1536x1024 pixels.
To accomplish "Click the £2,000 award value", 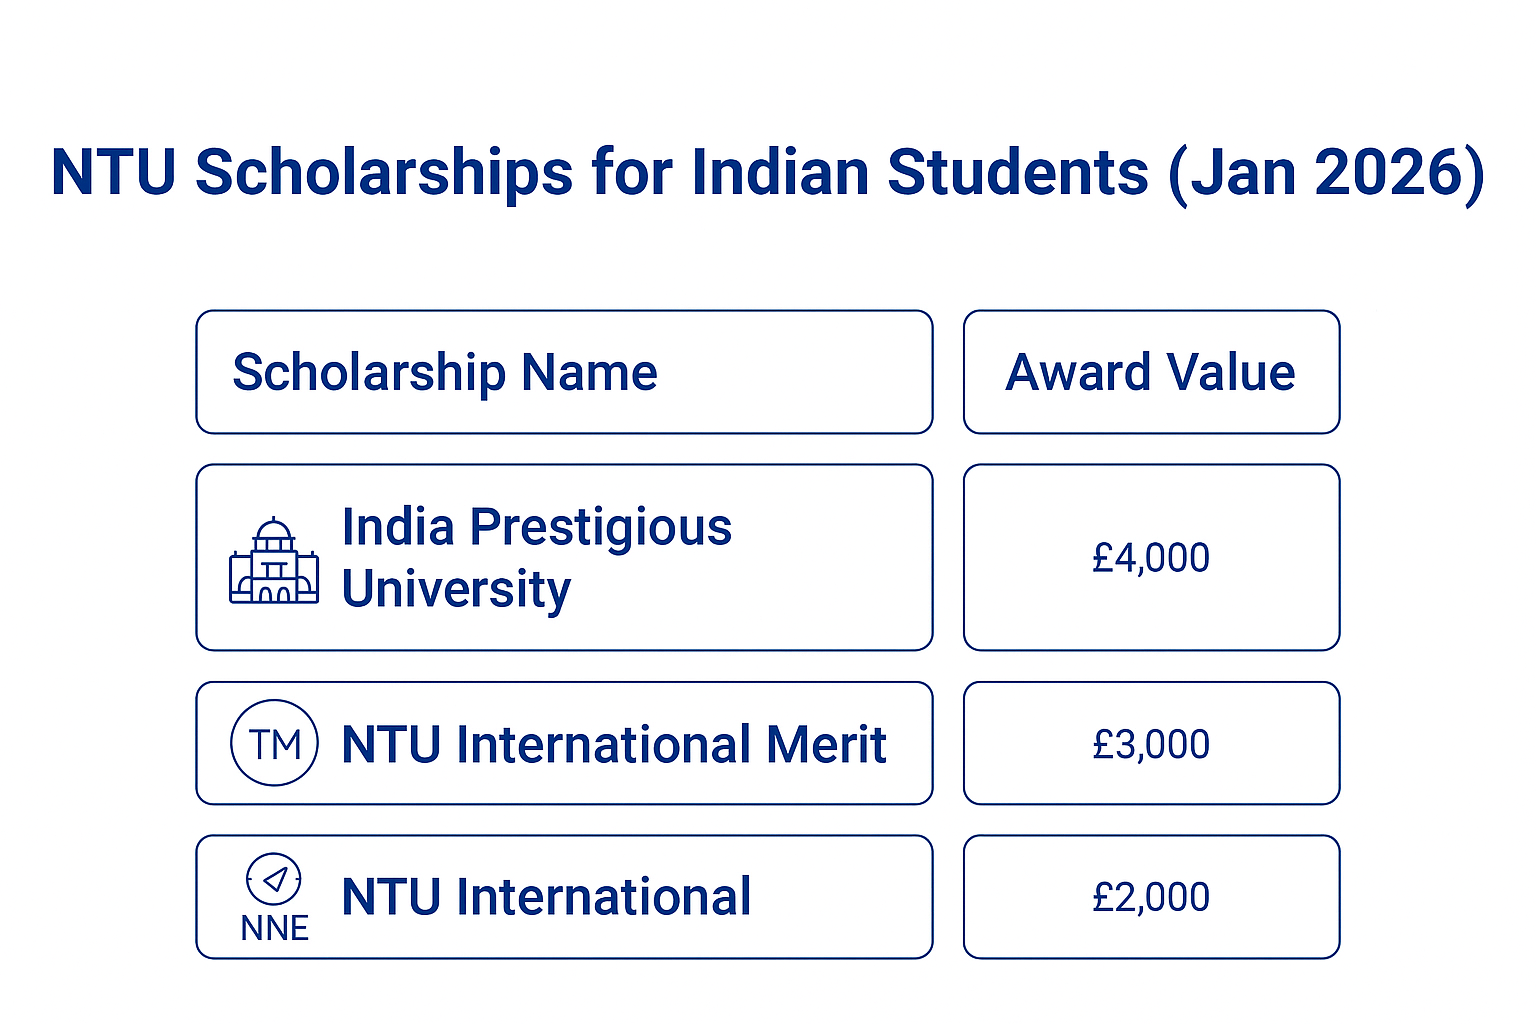I will coord(1151,898).
